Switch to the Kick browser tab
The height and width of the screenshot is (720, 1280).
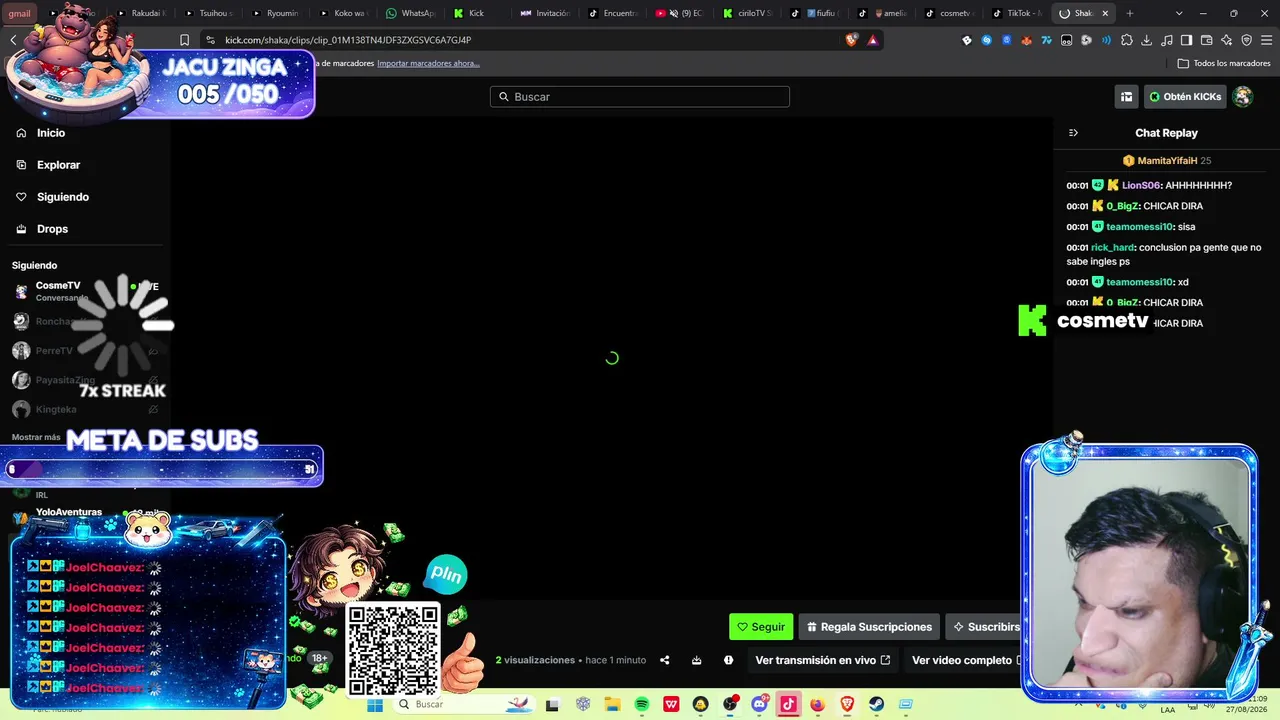click(479, 13)
